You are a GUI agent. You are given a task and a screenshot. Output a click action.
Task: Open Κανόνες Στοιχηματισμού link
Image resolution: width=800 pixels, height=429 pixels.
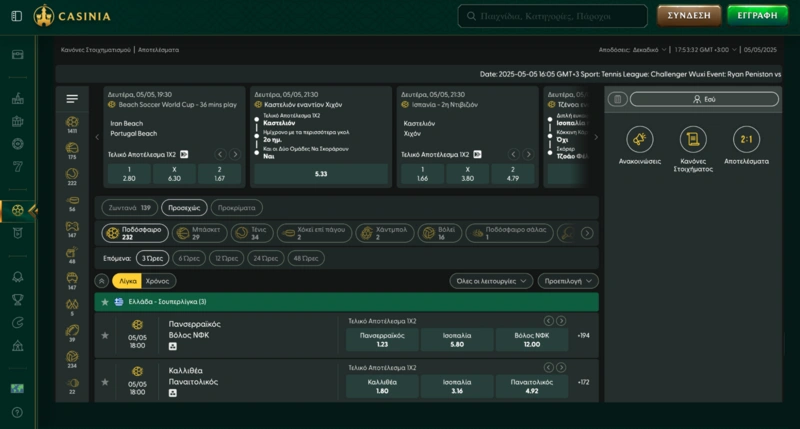pyautogui.click(x=95, y=50)
